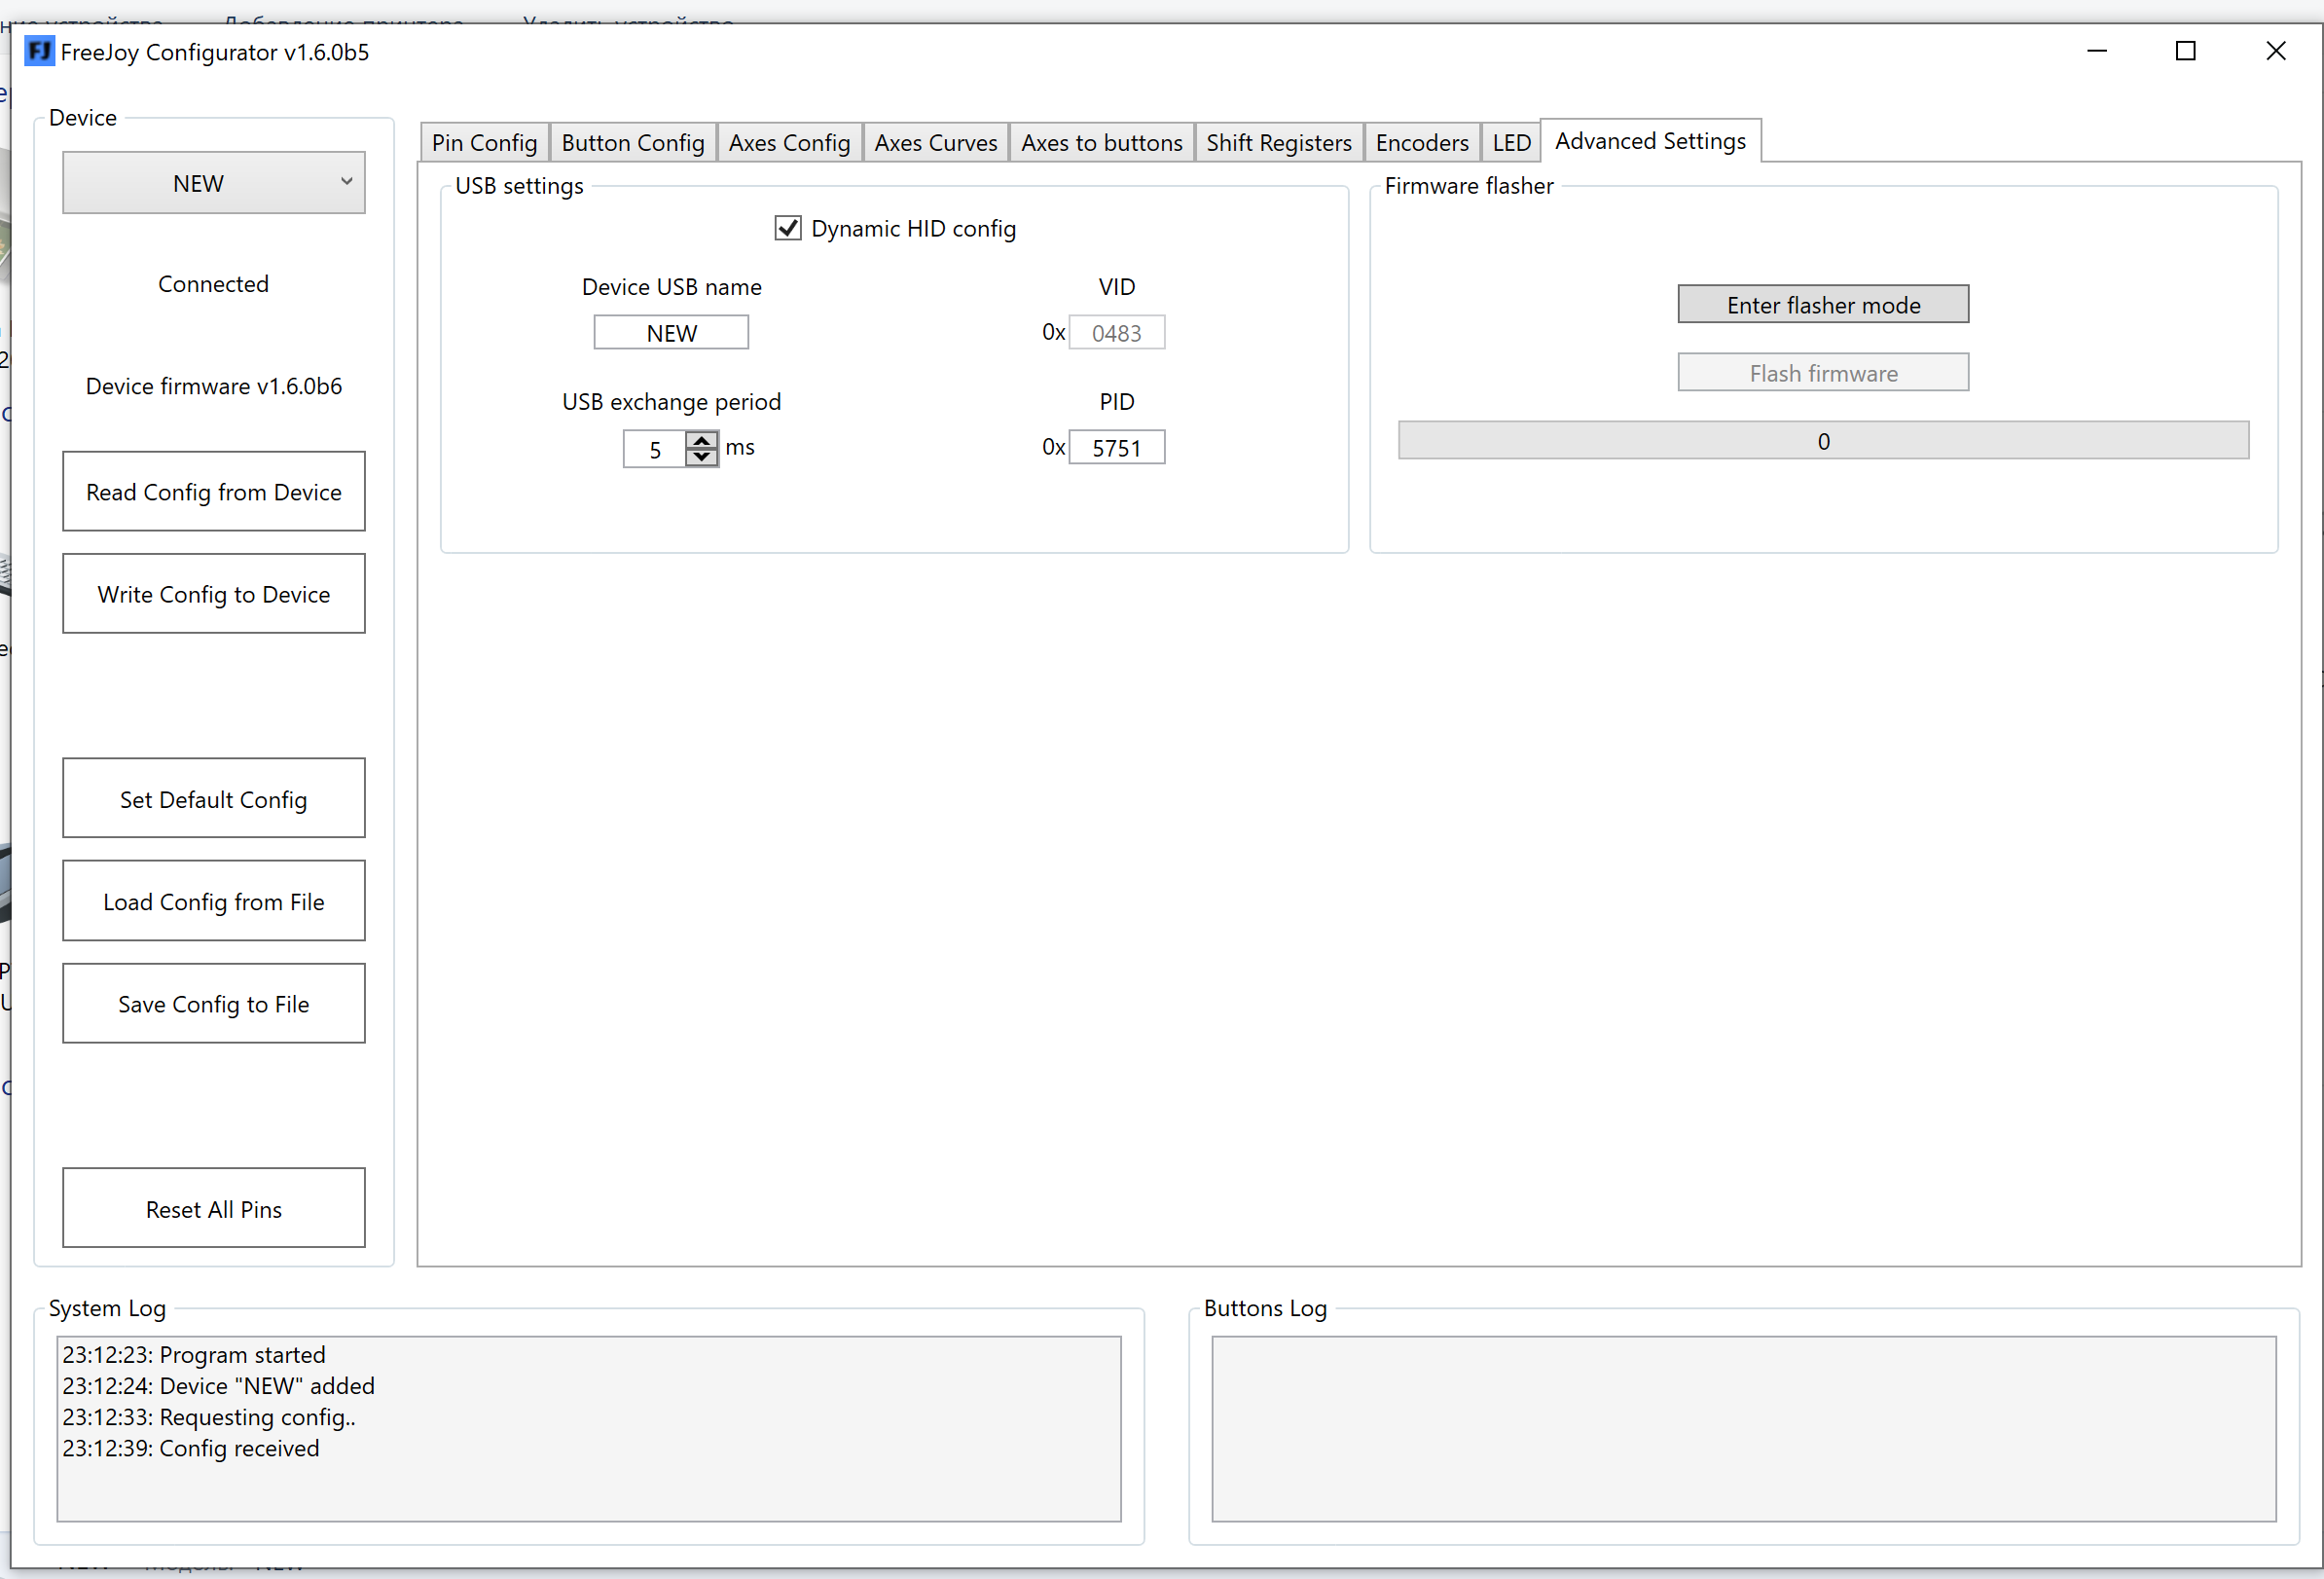Click the PID hex input field

[1116, 448]
